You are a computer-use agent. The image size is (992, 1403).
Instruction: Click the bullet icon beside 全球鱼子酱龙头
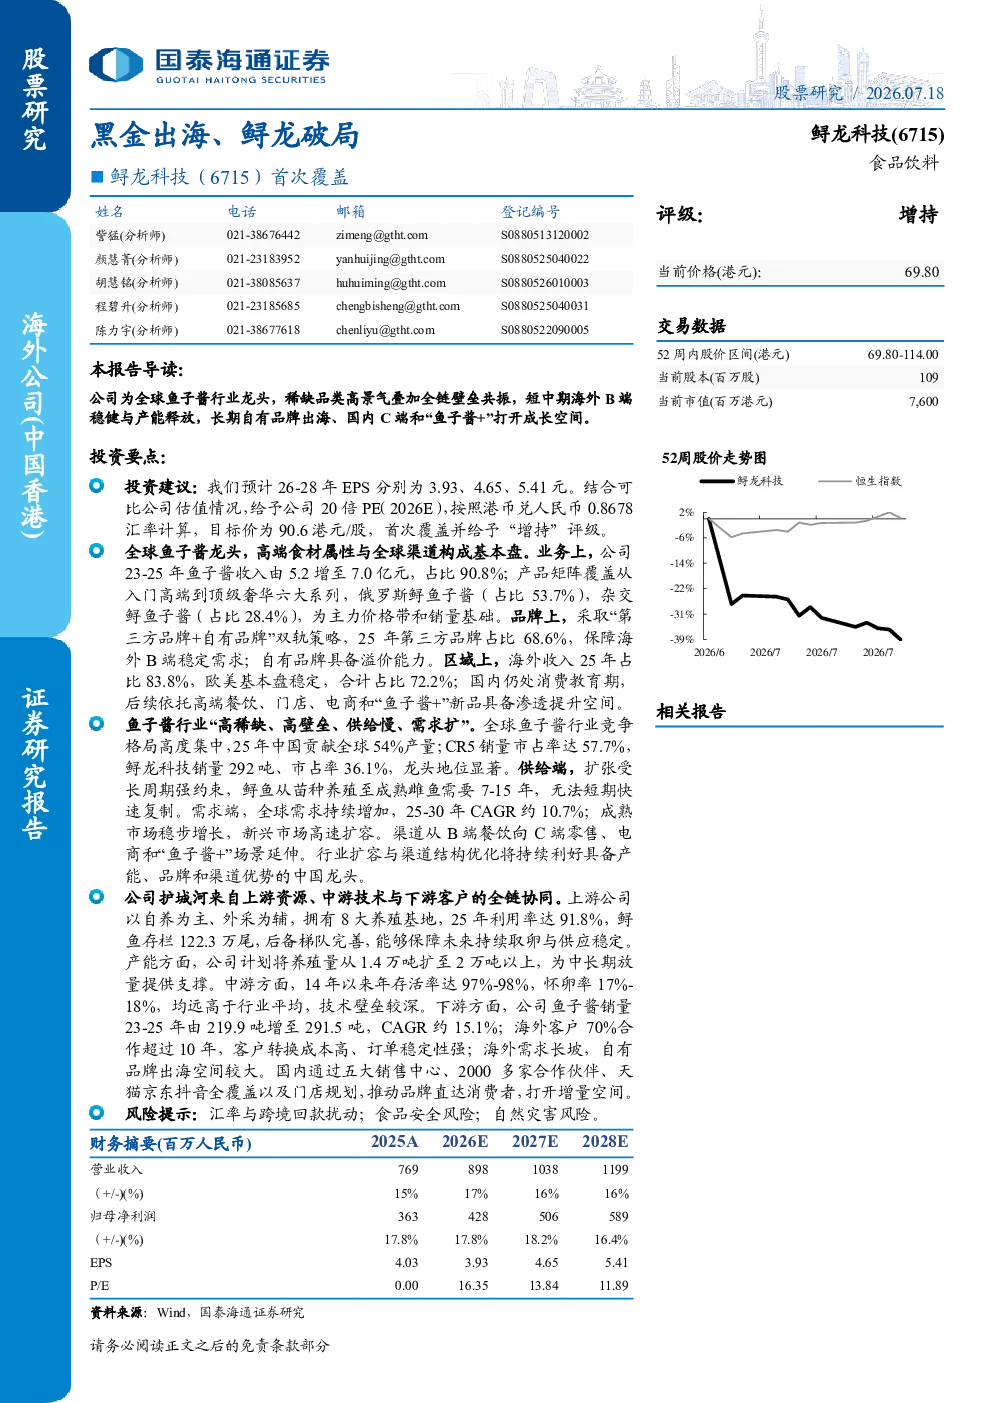pos(97,551)
